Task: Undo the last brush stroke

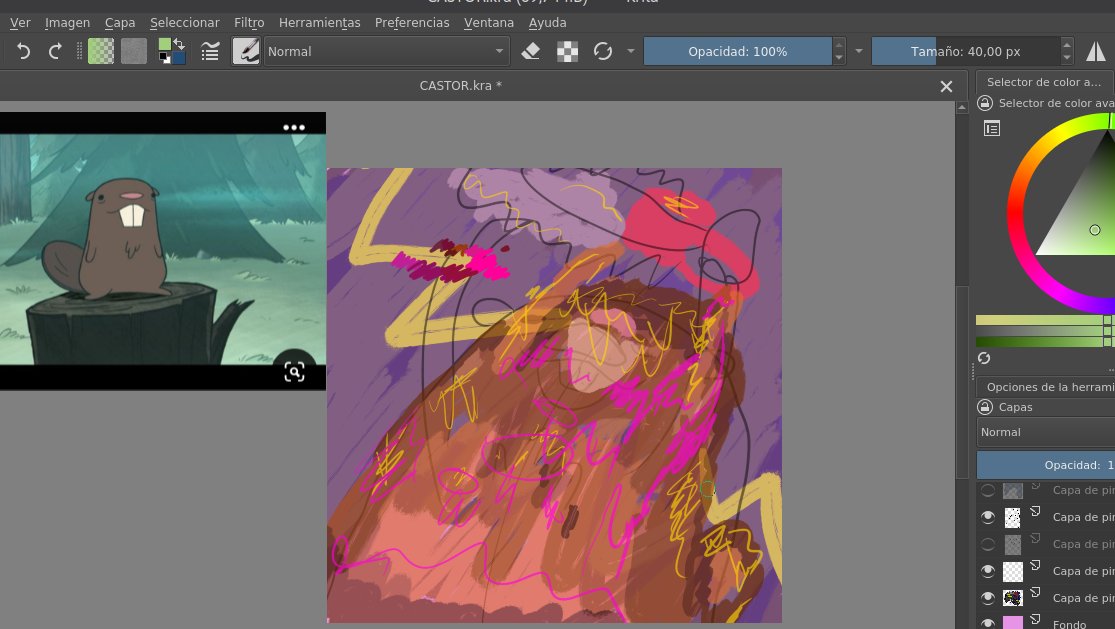Action: pyautogui.click(x=23, y=51)
